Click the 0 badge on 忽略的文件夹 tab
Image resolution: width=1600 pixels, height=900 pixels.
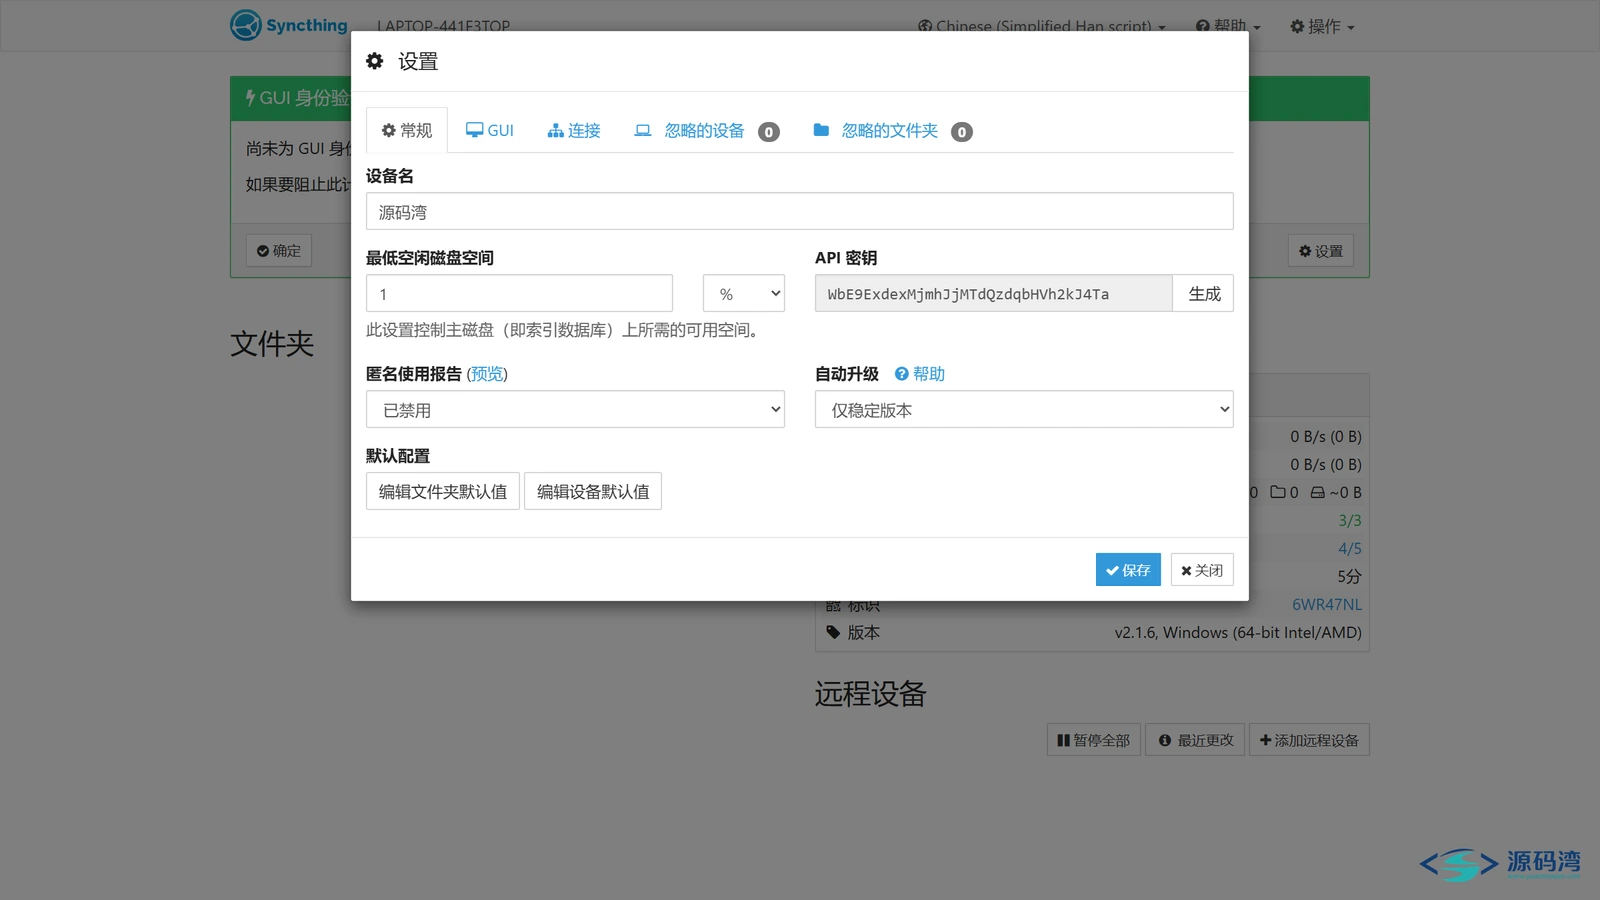point(962,132)
